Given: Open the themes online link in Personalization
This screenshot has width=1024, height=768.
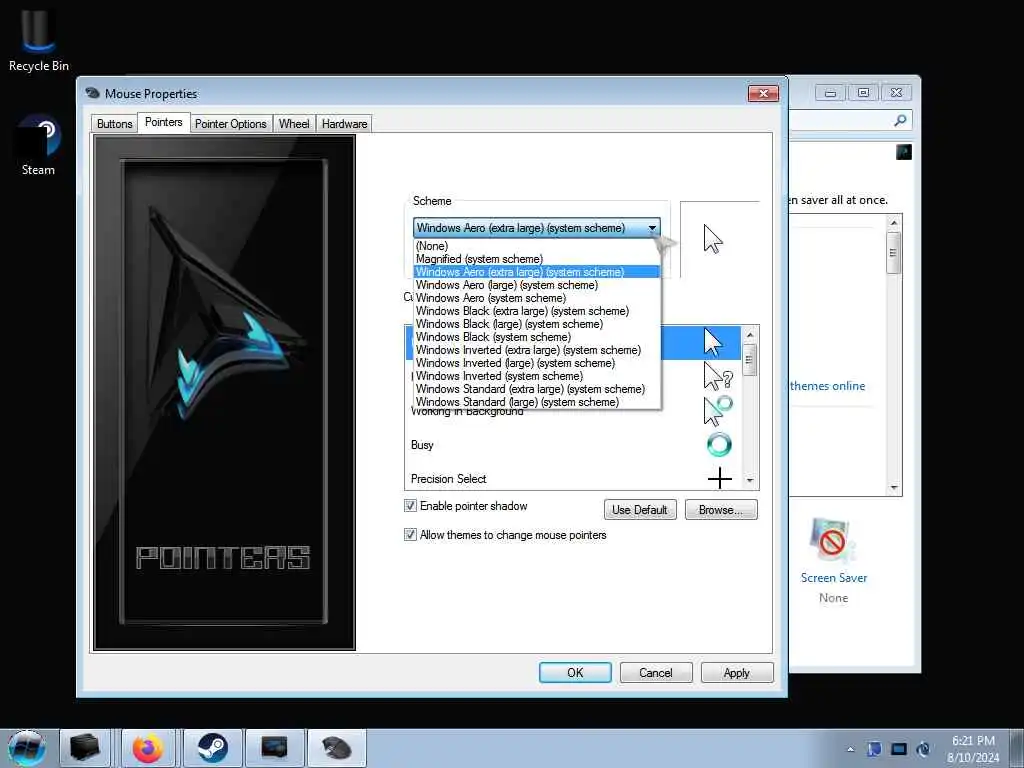Looking at the screenshot, I should click(x=827, y=386).
